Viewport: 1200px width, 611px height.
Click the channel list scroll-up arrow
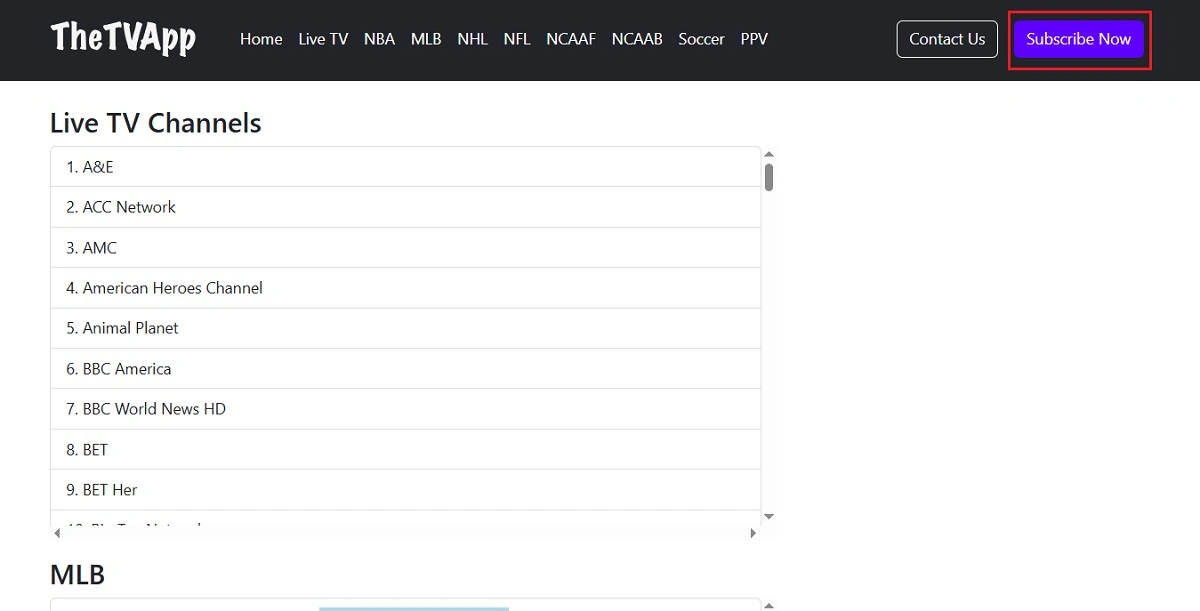(x=769, y=154)
